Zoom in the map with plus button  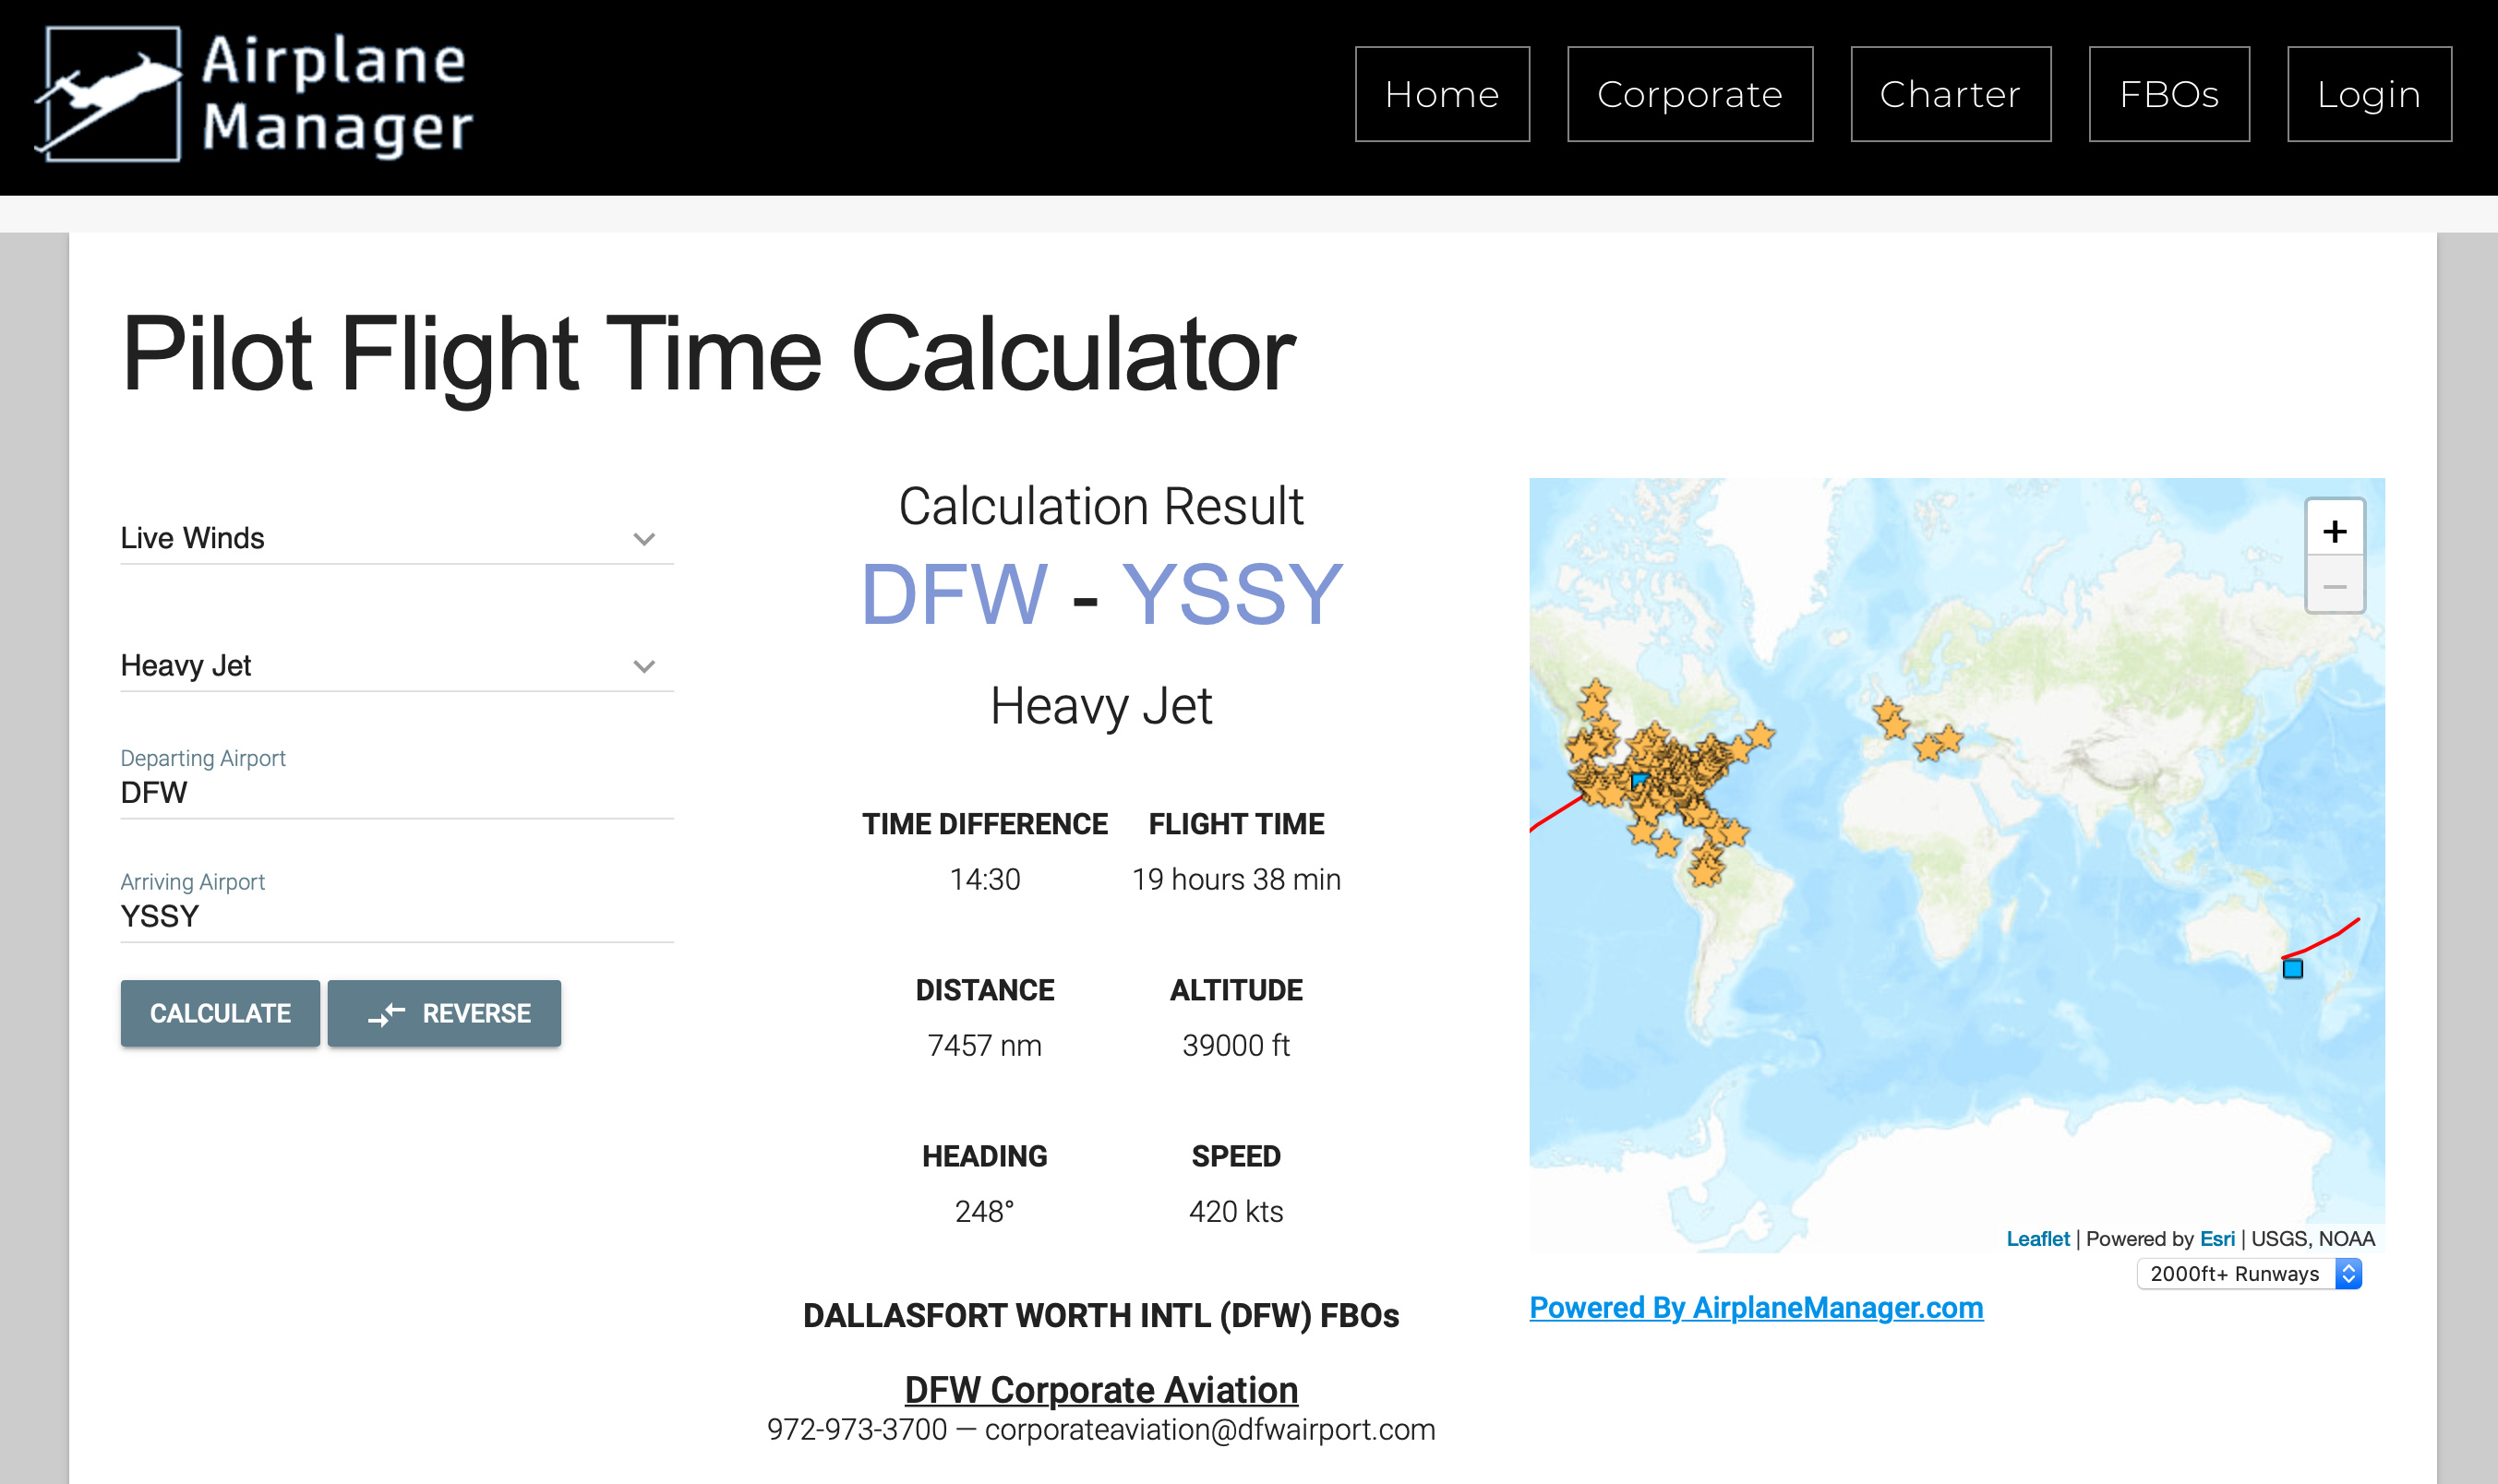pyautogui.click(x=2334, y=530)
